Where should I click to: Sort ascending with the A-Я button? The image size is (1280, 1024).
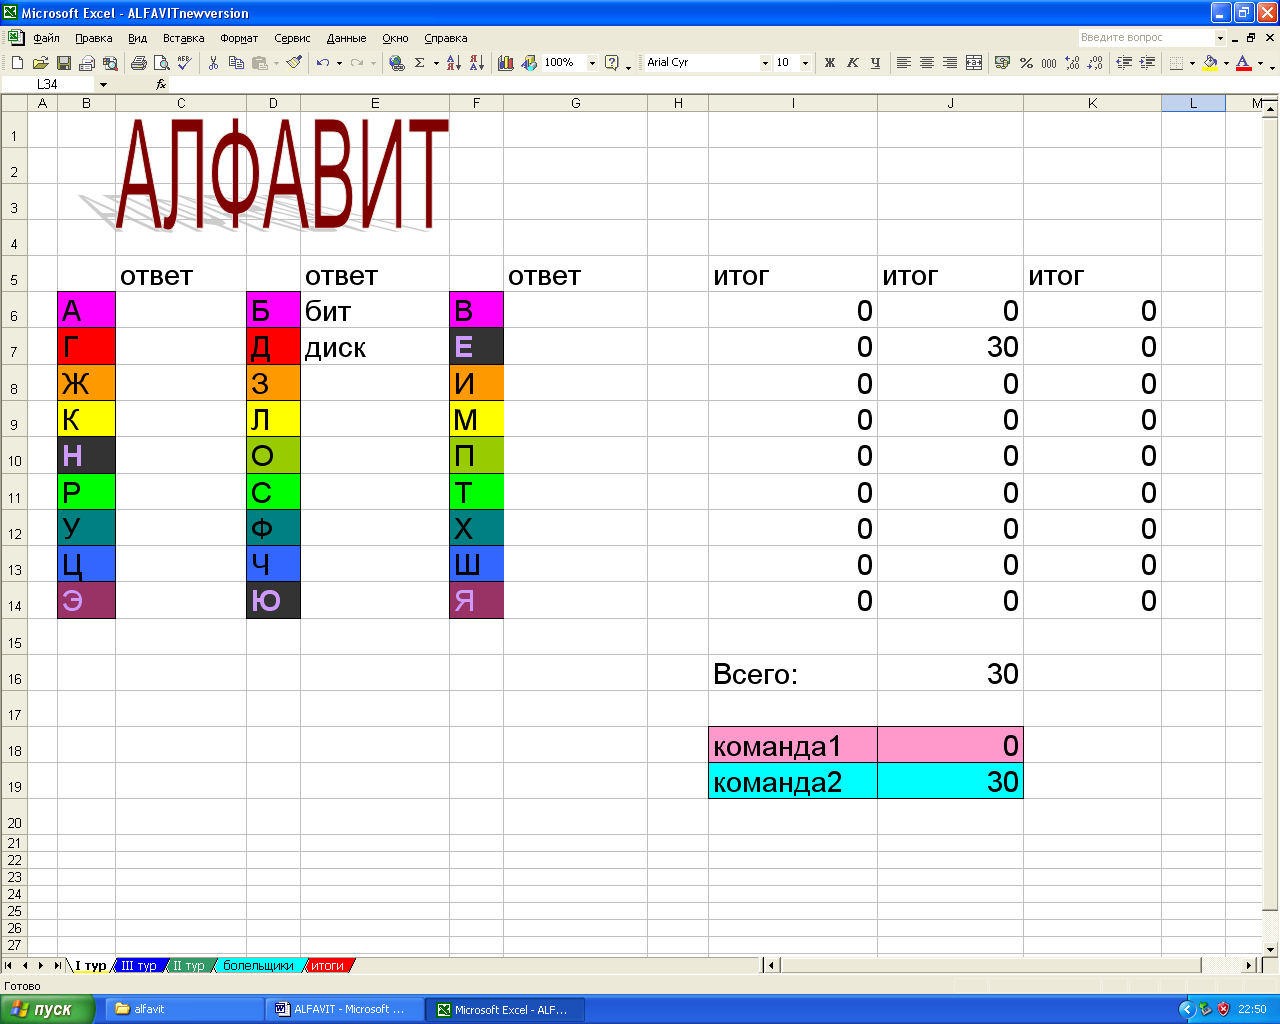[x=453, y=63]
